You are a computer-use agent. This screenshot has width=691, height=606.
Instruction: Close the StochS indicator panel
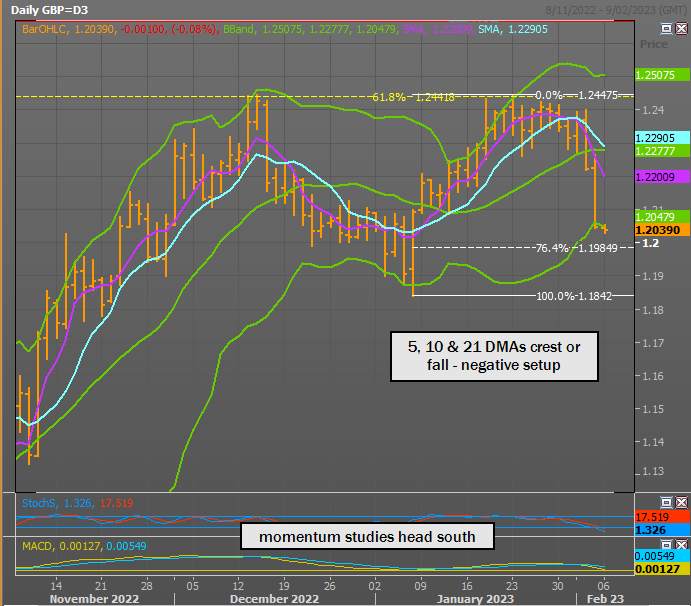coord(681,502)
